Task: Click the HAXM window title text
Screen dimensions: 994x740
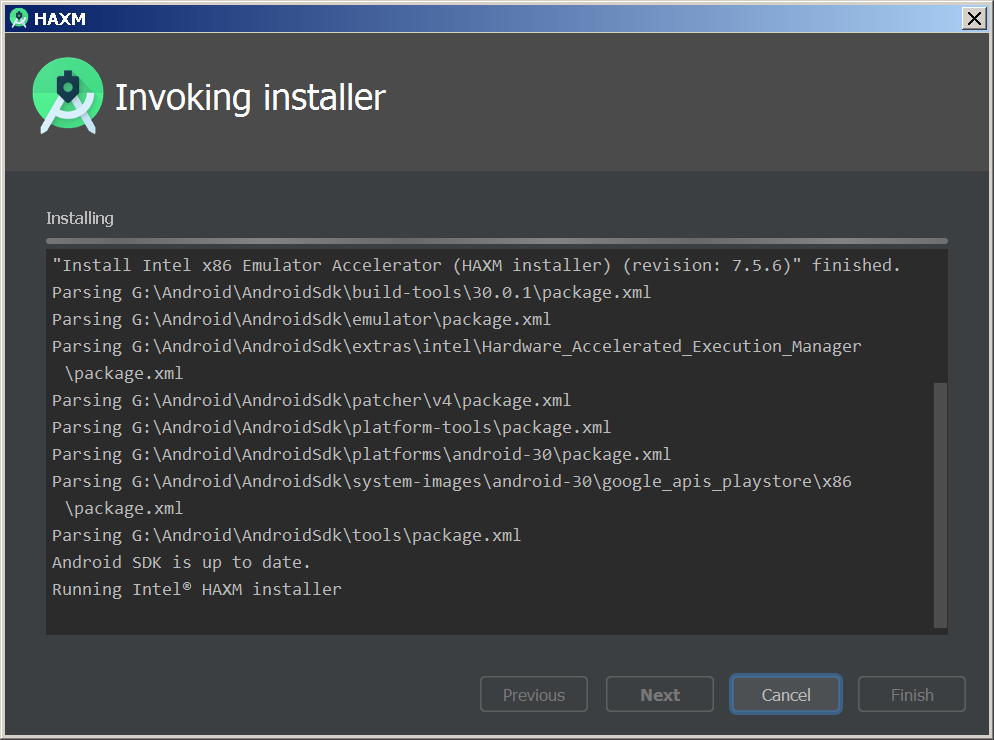Action: 60,19
